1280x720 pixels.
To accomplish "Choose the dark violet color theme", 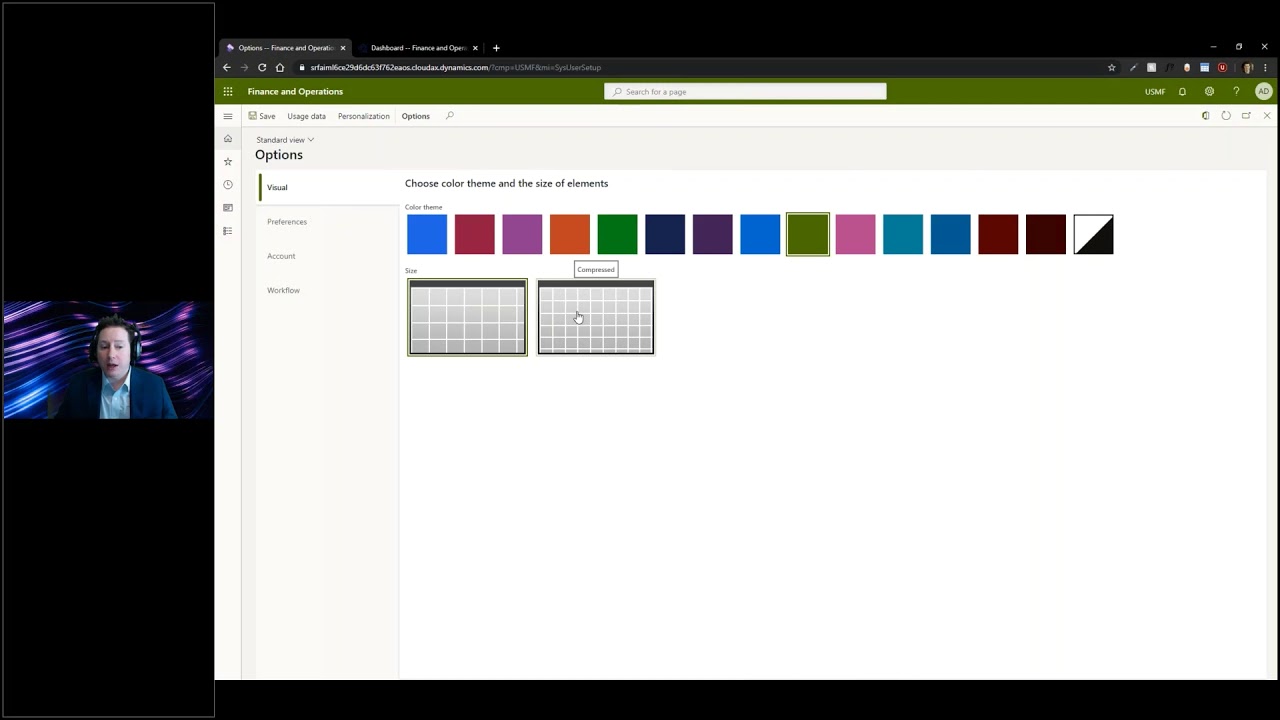I will 712,234.
